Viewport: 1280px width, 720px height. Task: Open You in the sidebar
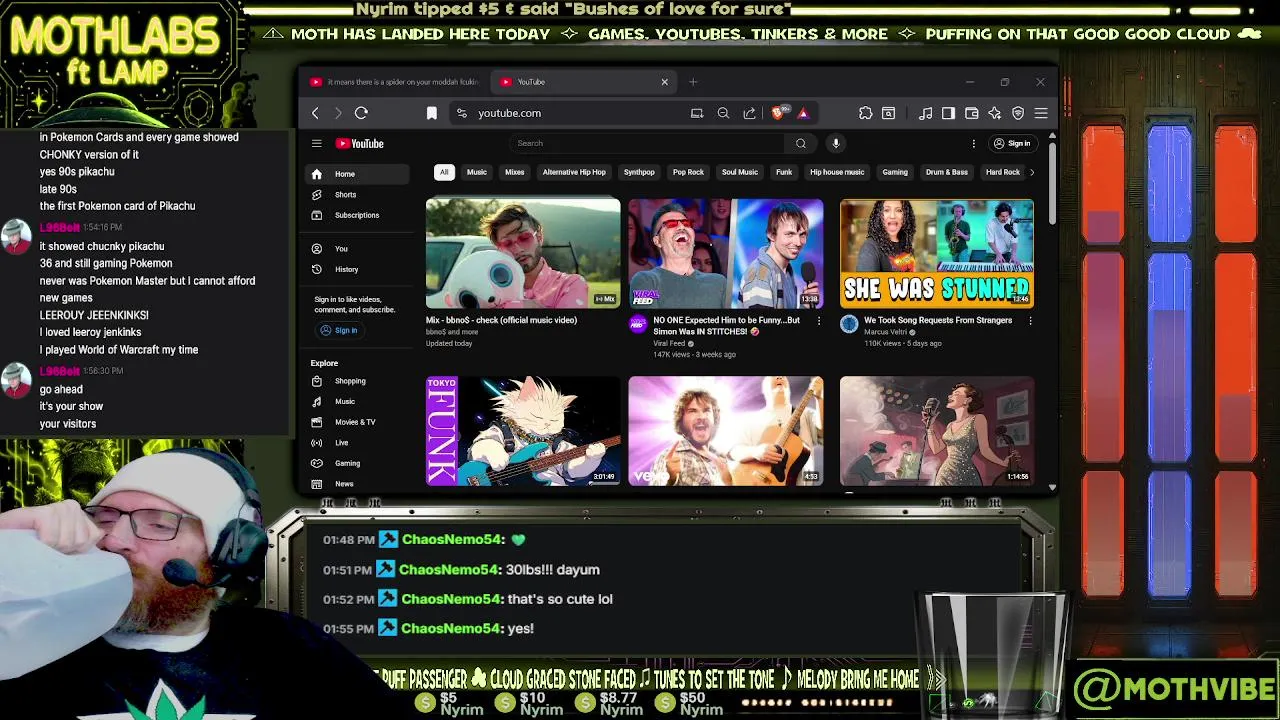pos(357,248)
